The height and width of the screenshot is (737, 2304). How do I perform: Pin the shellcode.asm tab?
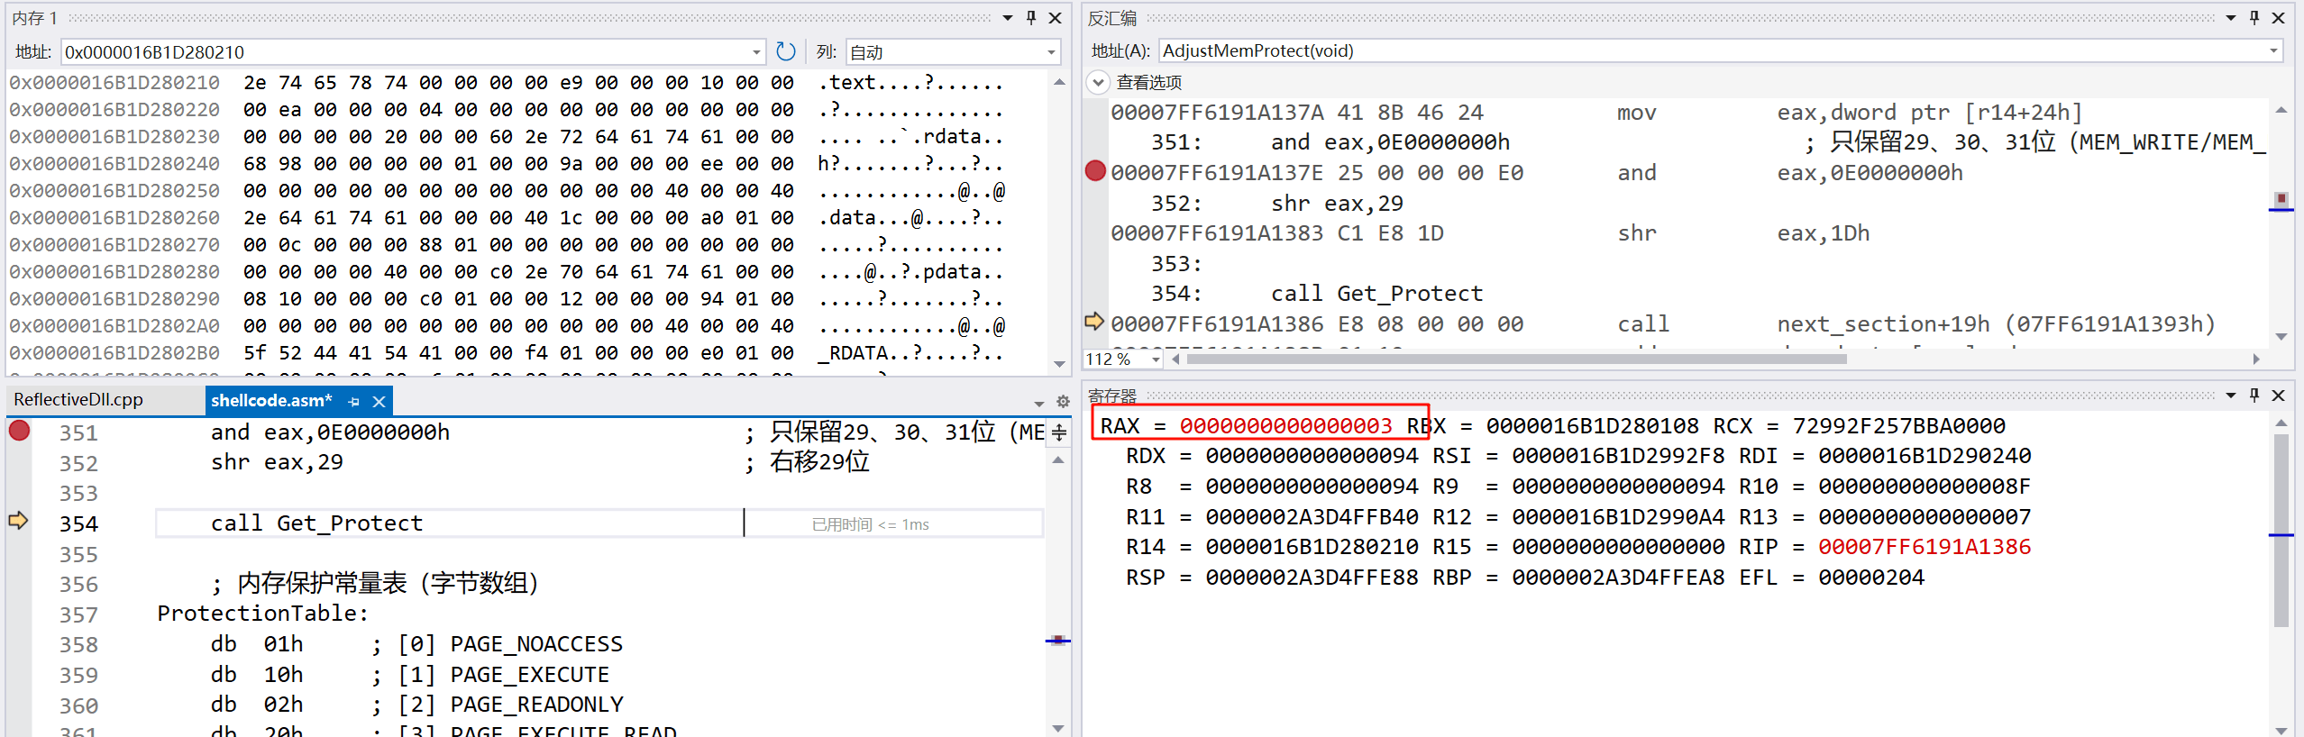354,401
